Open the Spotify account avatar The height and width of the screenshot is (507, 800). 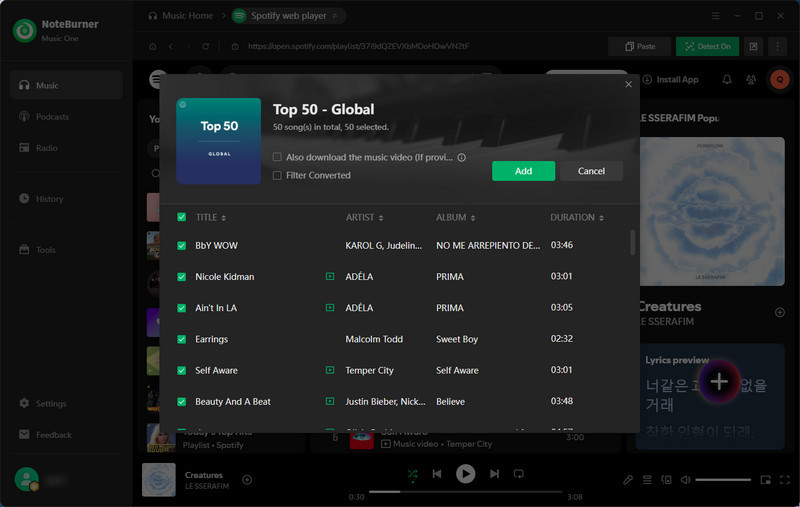[780, 80]
